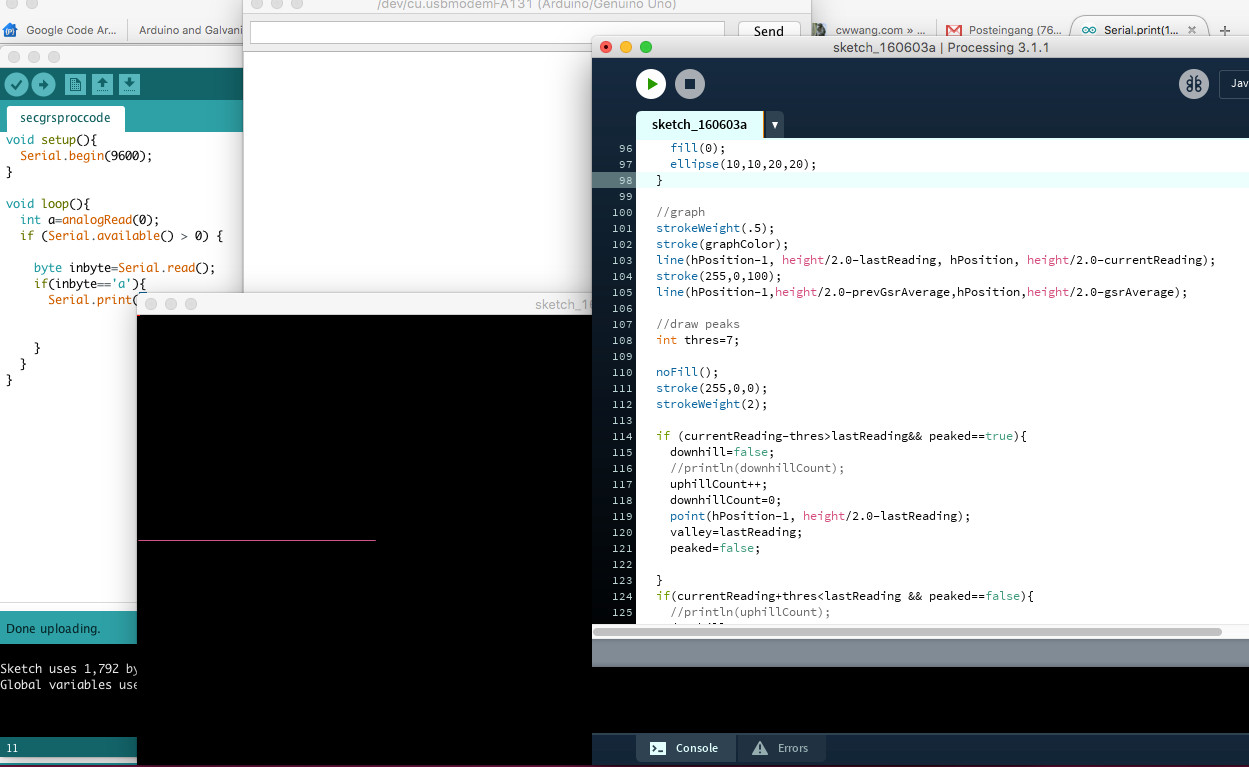Screen dimensions: 1249x767
Task: Click the 'Done uploading.' status in Arduino
Action: click(53, 629)
